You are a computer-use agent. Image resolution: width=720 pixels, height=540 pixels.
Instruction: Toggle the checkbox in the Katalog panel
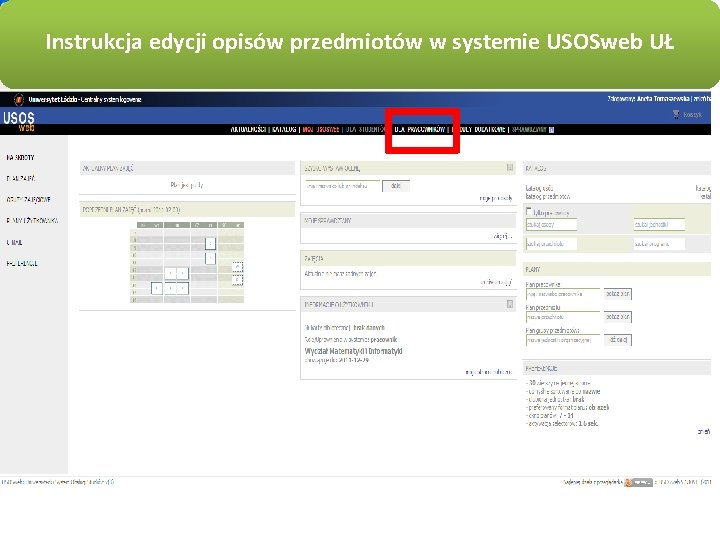(x=529, y=211)
